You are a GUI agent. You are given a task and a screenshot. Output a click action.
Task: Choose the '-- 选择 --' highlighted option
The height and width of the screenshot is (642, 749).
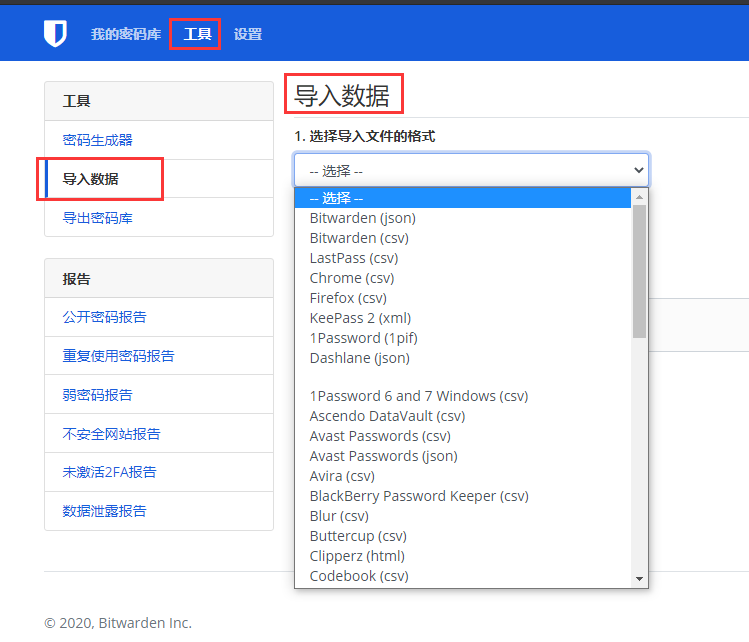point(462,198)
